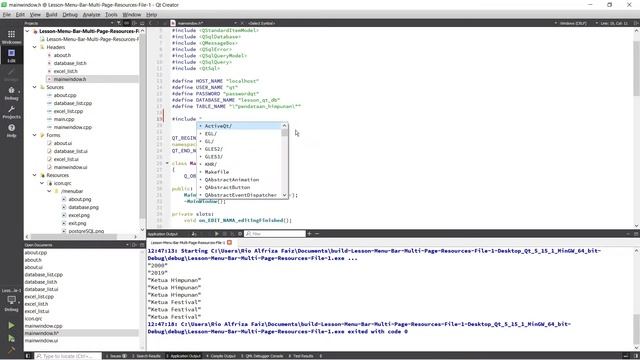
Task: Click the Build project hammer icon
Action: [11, 350]
